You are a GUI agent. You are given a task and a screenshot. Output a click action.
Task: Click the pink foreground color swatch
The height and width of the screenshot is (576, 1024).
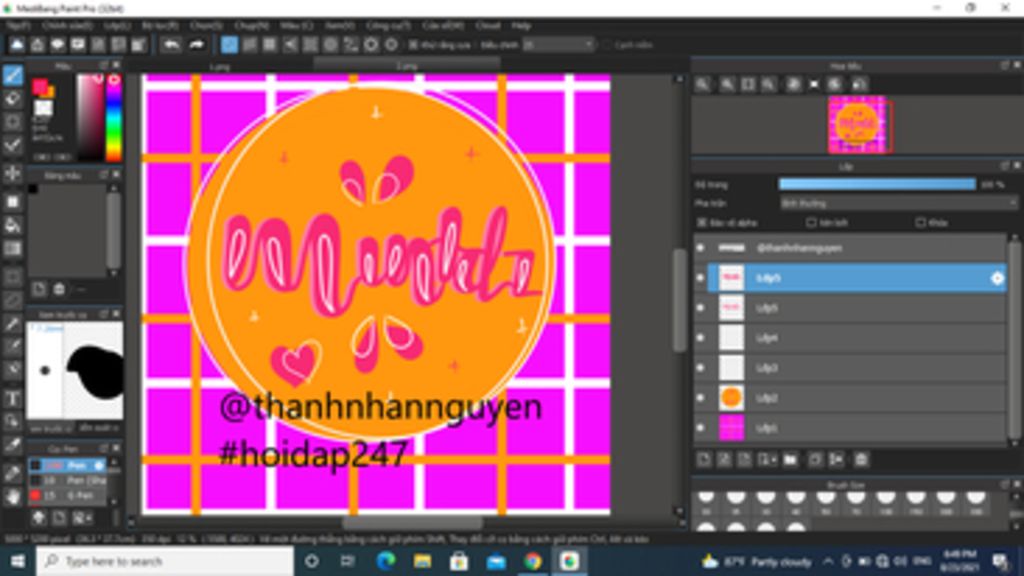[40, 86]
